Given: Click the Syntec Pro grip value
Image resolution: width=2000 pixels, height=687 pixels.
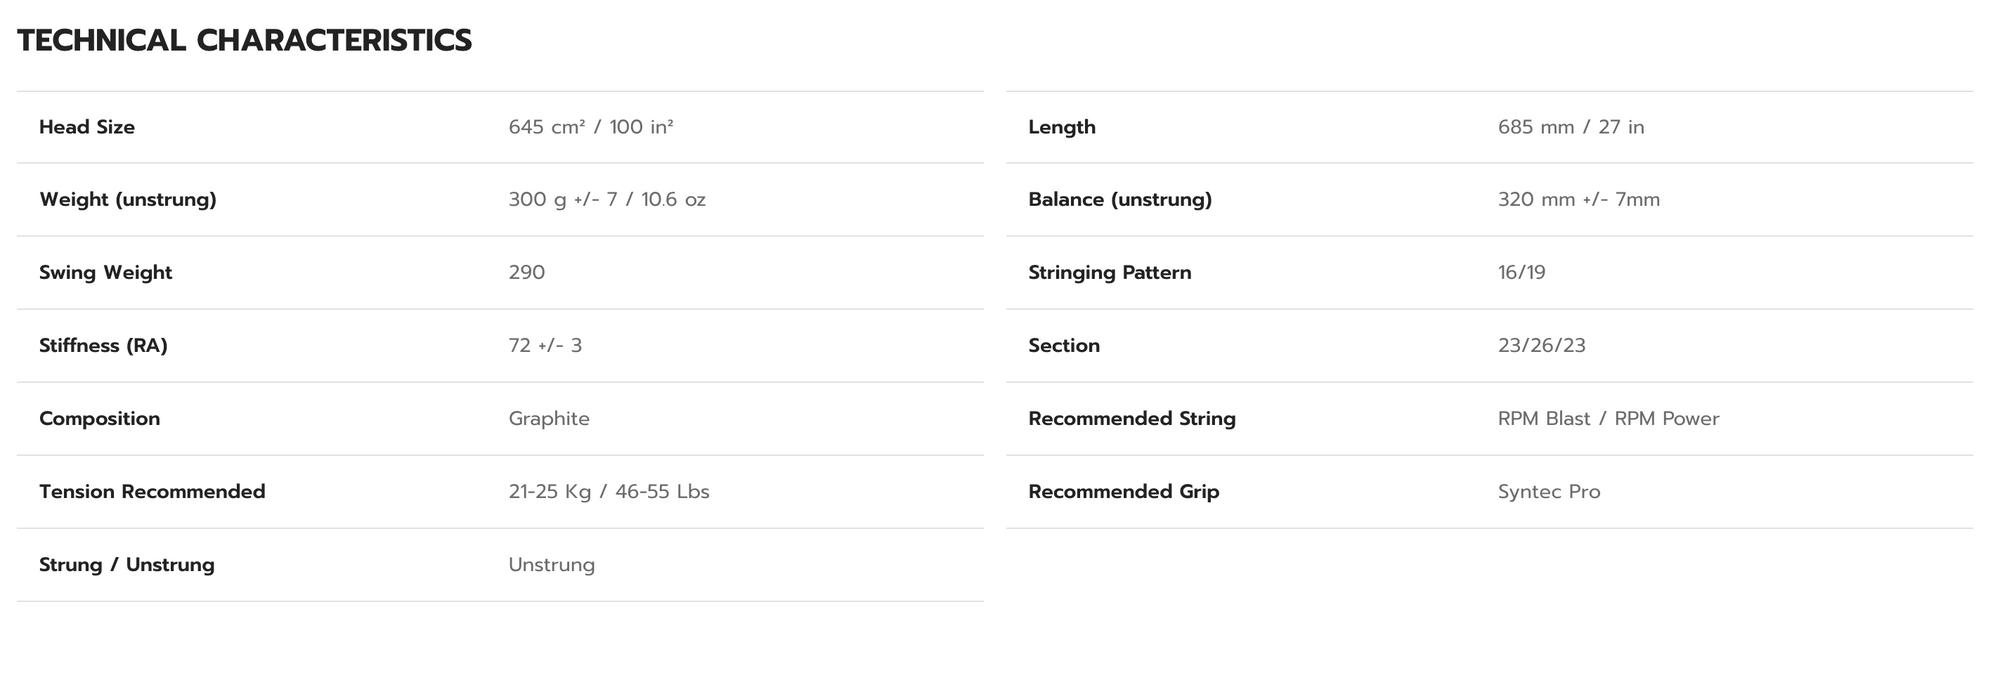Looking at the screenshot, I should point(1549,491).
